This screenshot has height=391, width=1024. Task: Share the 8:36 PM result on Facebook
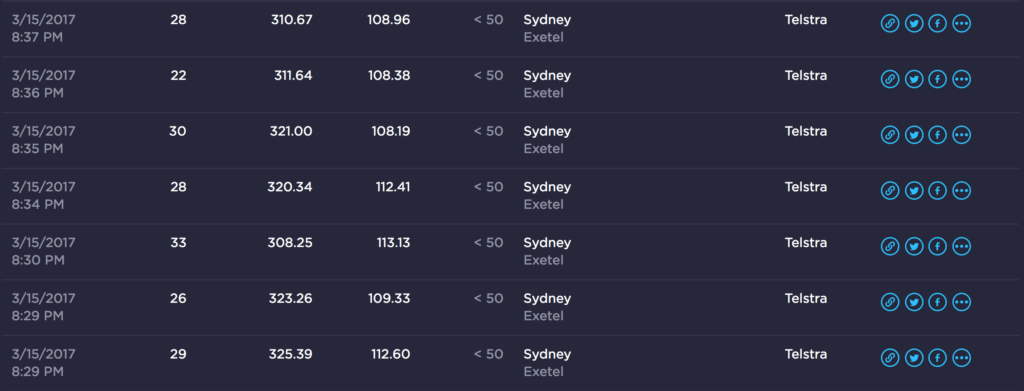[937, 80]
